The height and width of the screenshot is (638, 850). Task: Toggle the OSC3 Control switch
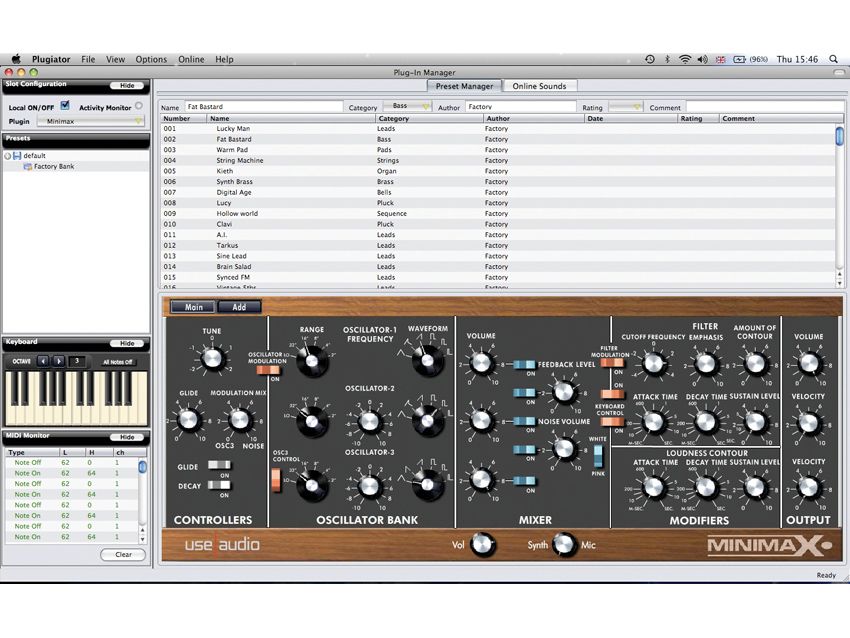tap(276, 479)
